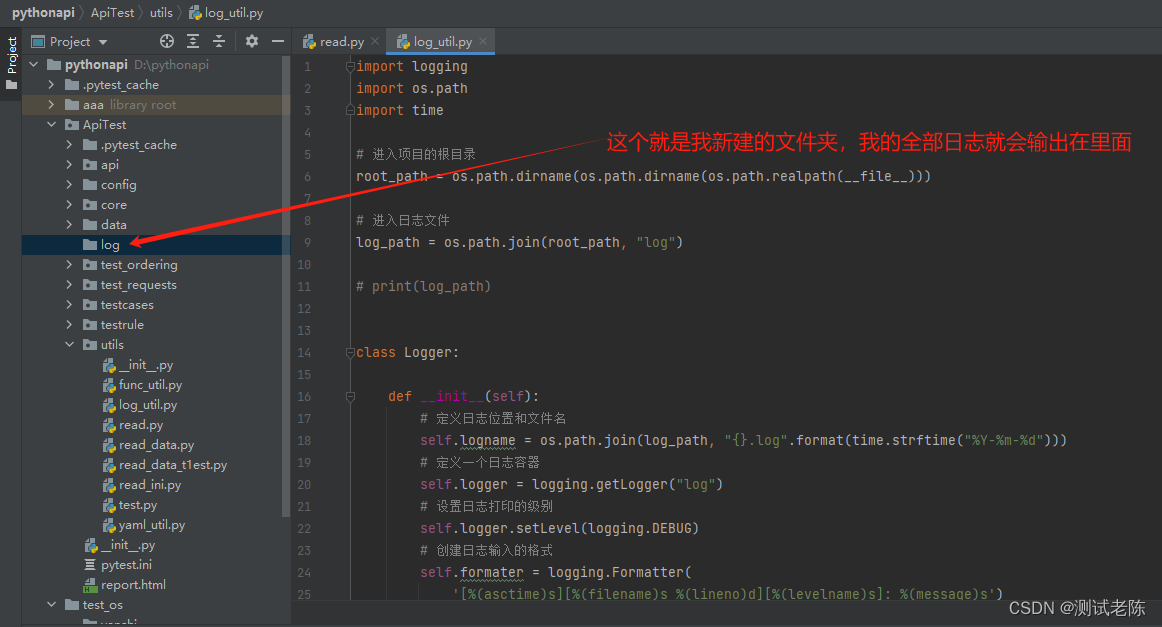Click line number 18 in the editor gutter
The height and width of the screenshot is (627, 1162).
pyautogui.click(x=304, y=441)
